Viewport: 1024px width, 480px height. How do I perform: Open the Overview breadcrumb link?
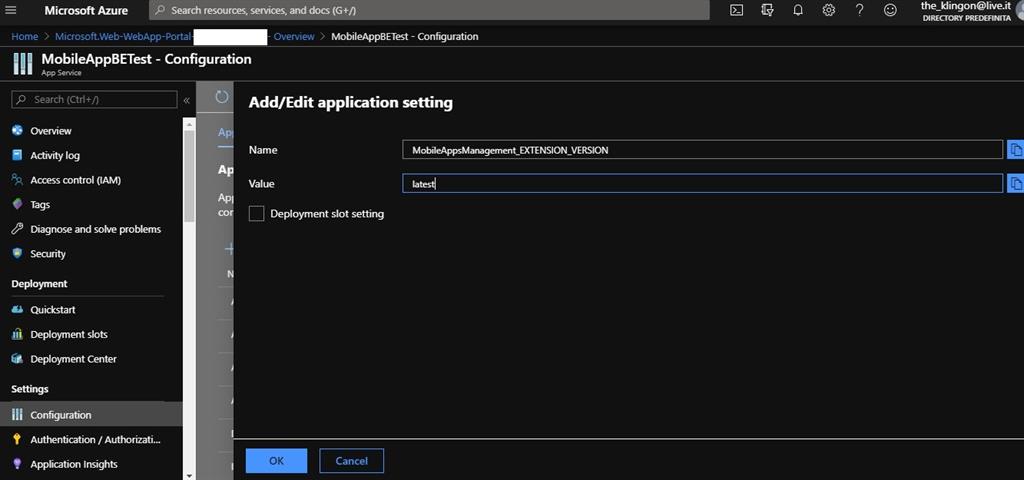click(x=294, y=37)
